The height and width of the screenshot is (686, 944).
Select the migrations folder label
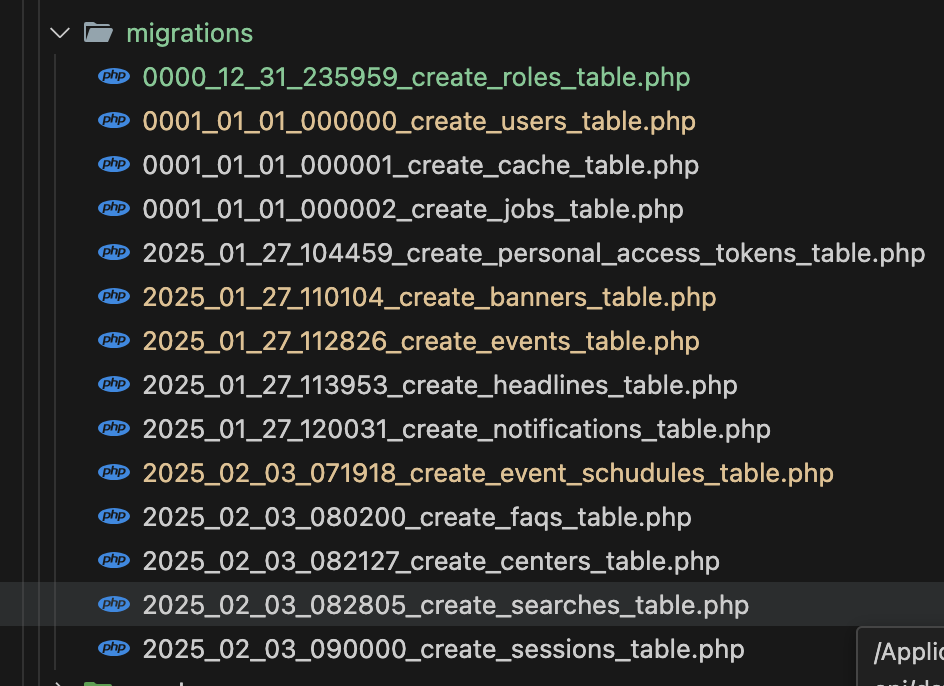pyautogui.click(x=189, y=33)
